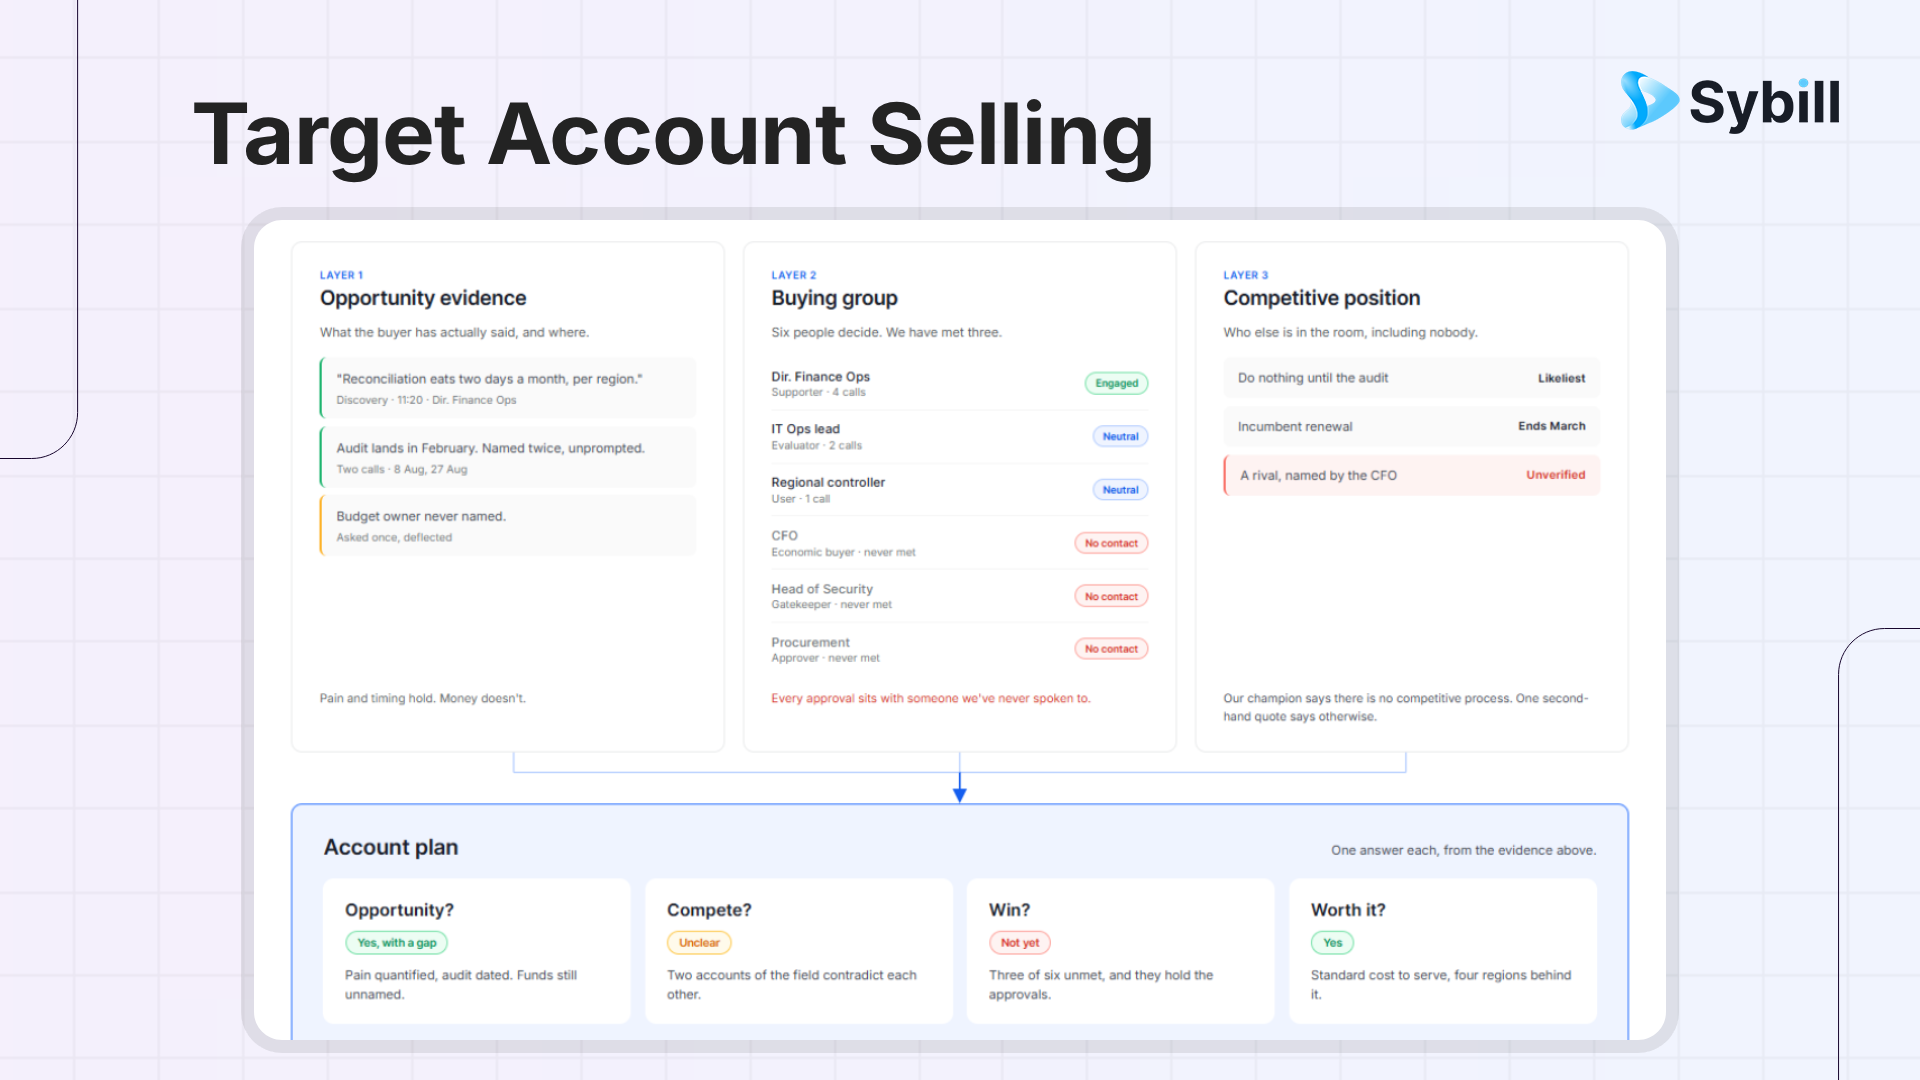Screen dimensions: 1920x1080
Task: Select the "Competitive position" heading
Action: [x=1321, y=298]
